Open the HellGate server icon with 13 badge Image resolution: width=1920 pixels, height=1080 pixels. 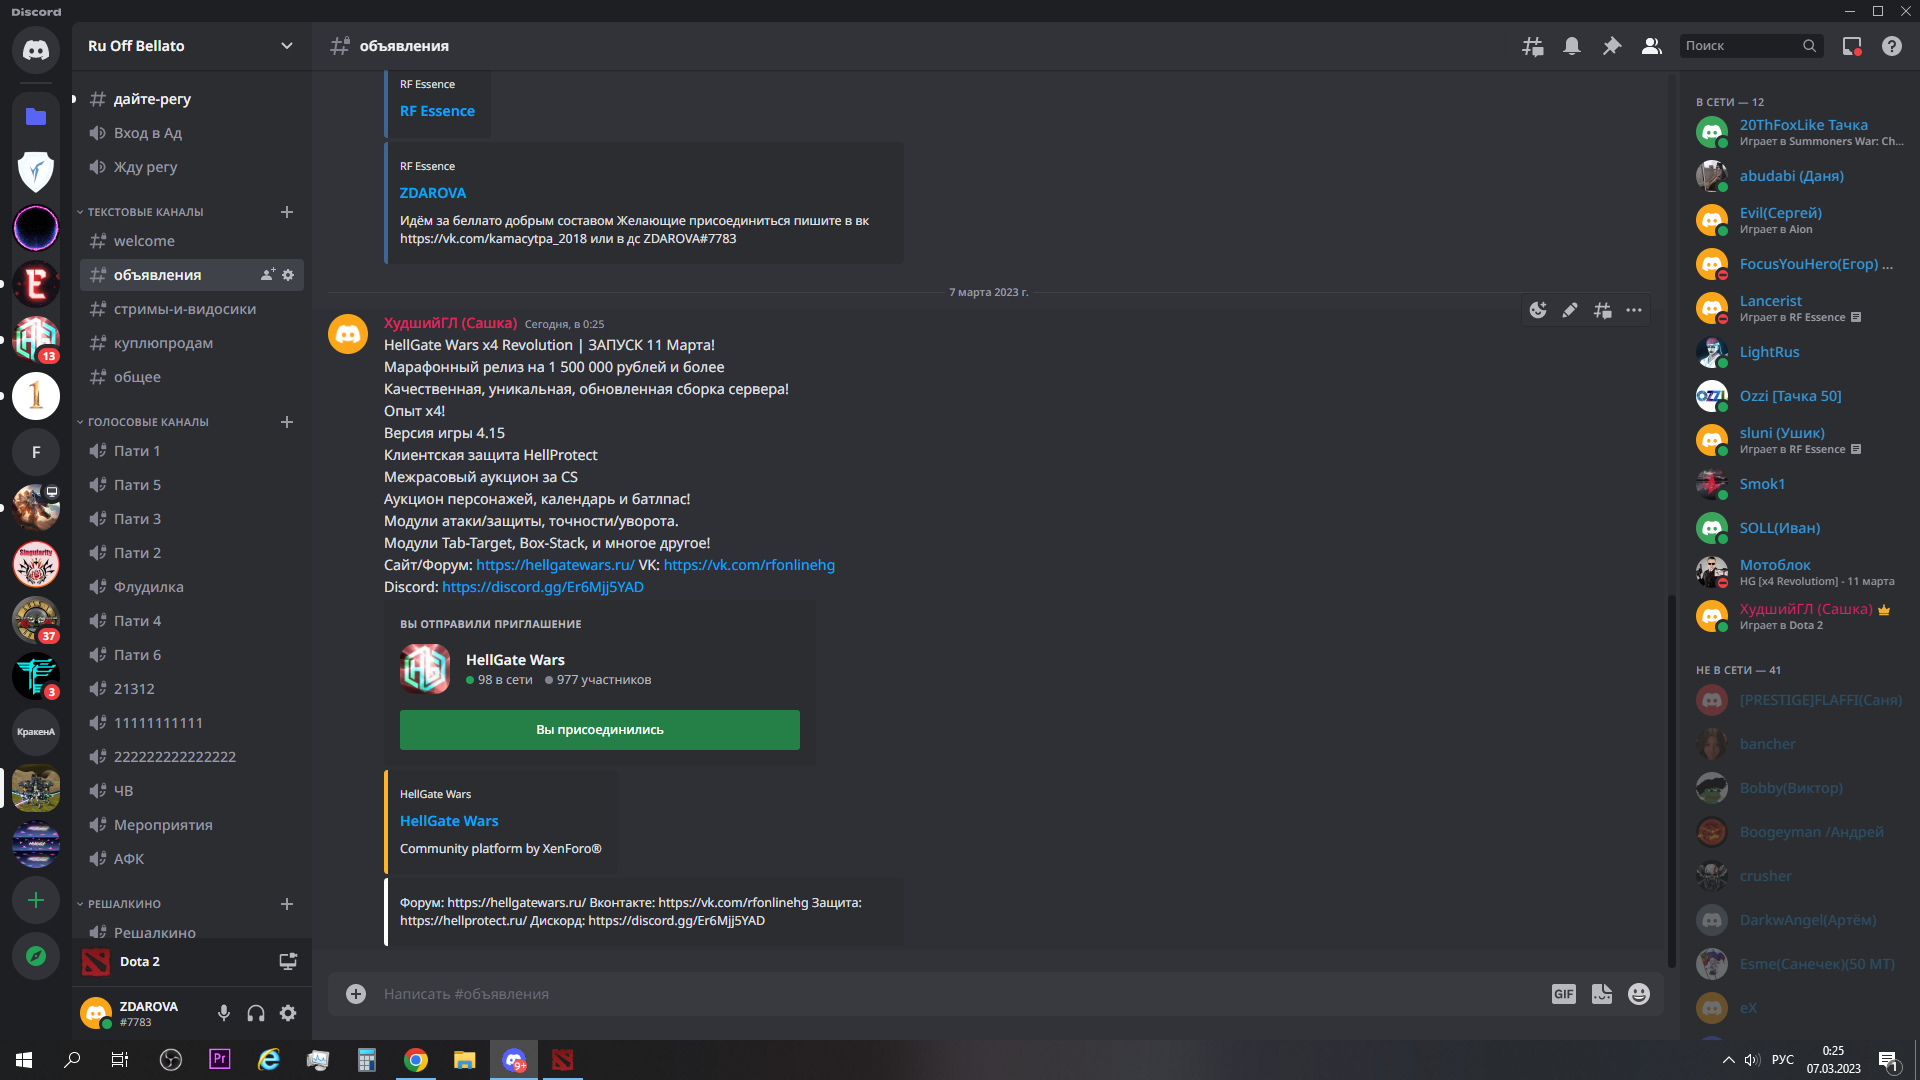[x=36, y=339]
